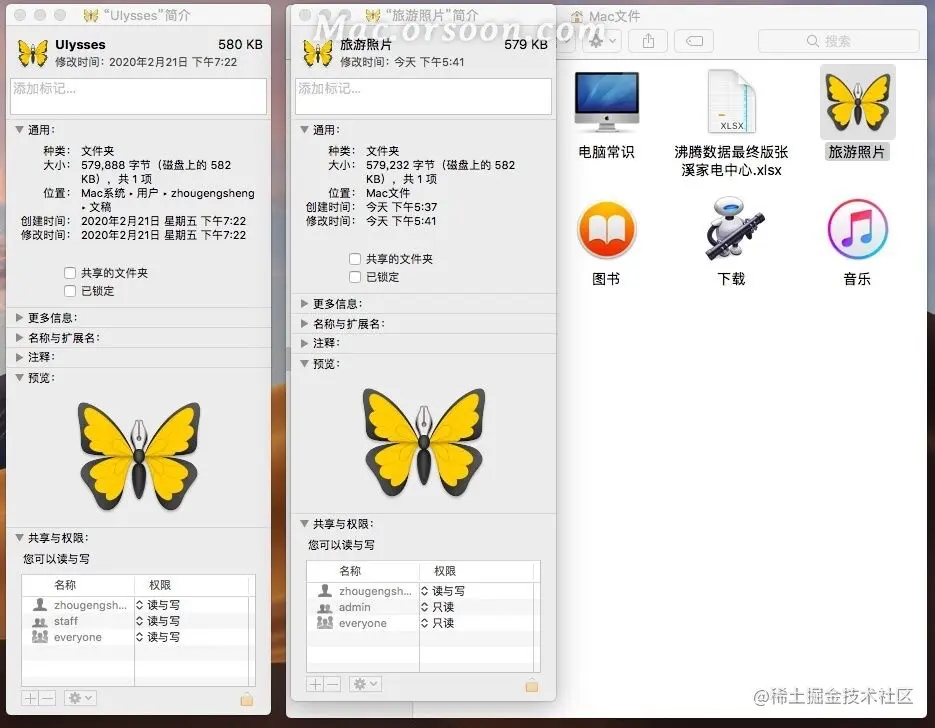
Task: Enable 共享的文件夹 checkbox in the Ulysses info
Action: coord(70,273)
